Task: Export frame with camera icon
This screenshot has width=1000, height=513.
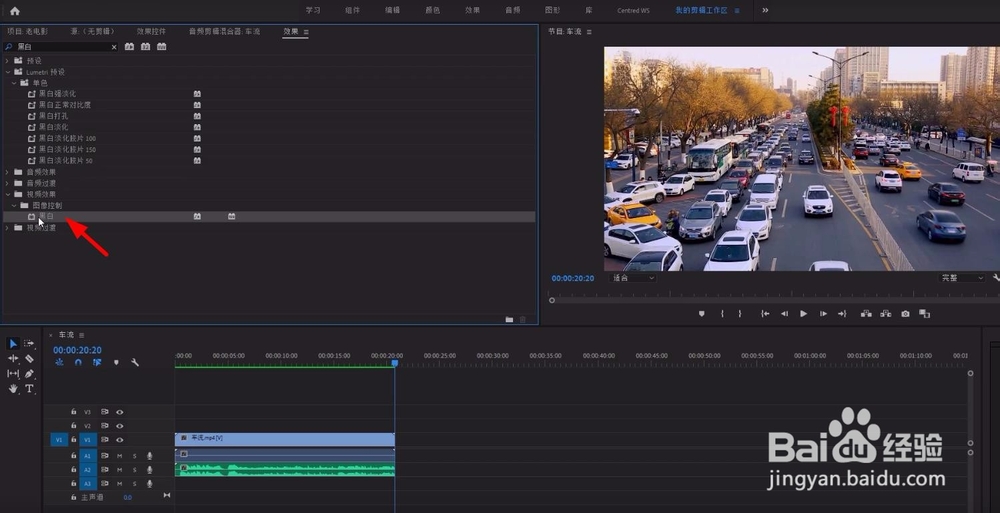Action: click(905, 314)
